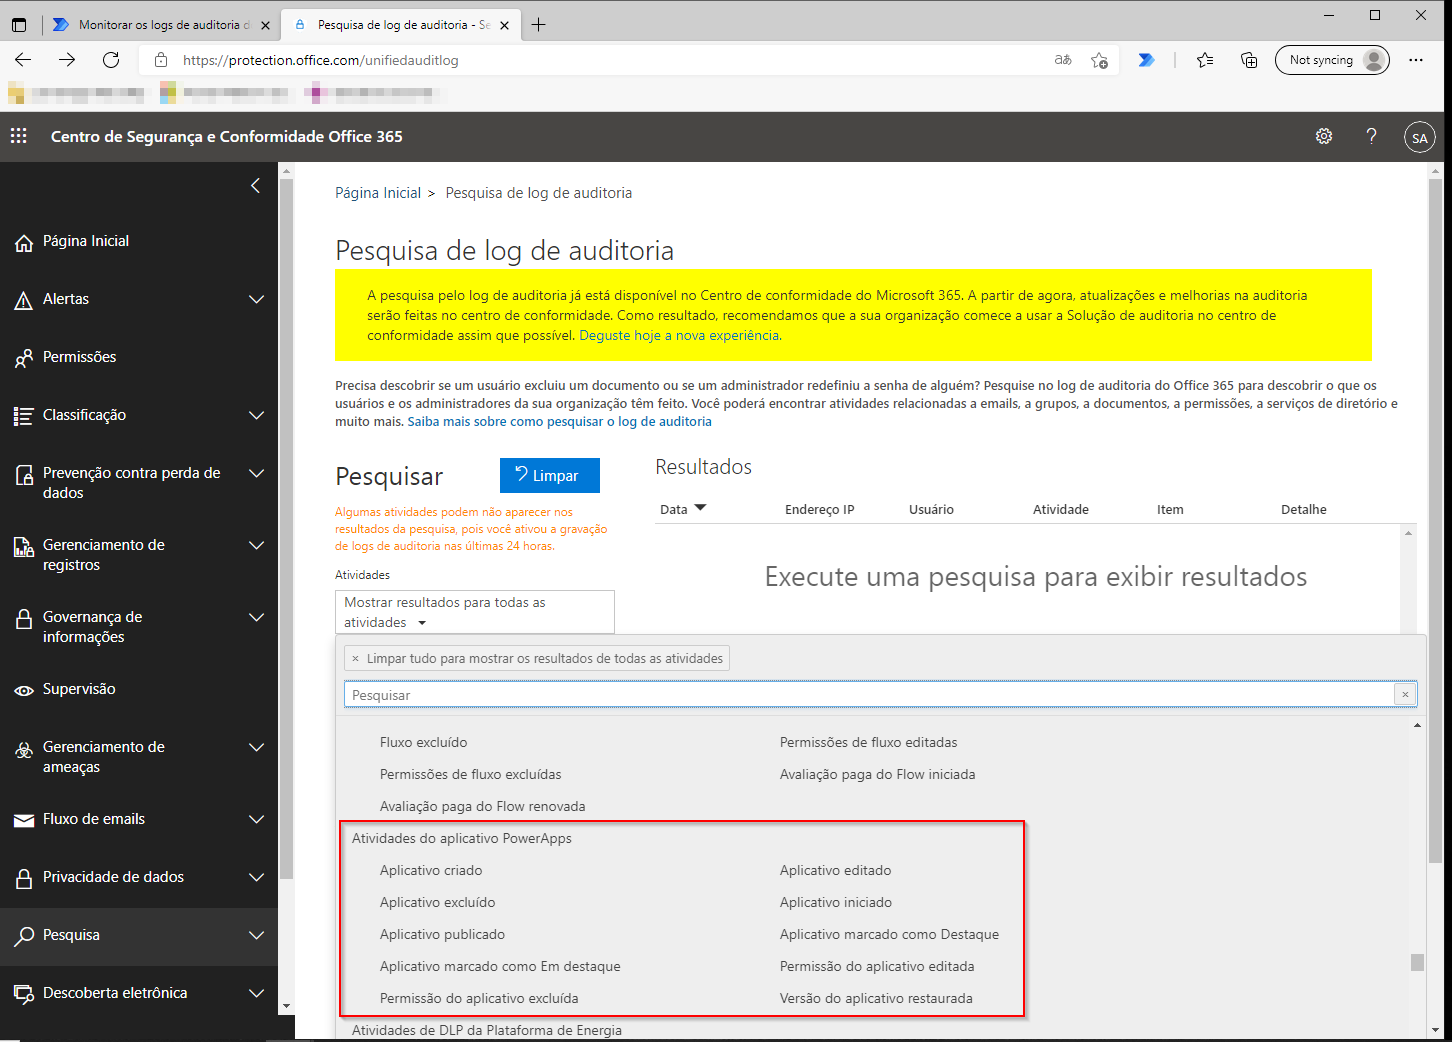
Task: Open the Deguste hoje a nova experiência link
Action: tap(679, 335)
